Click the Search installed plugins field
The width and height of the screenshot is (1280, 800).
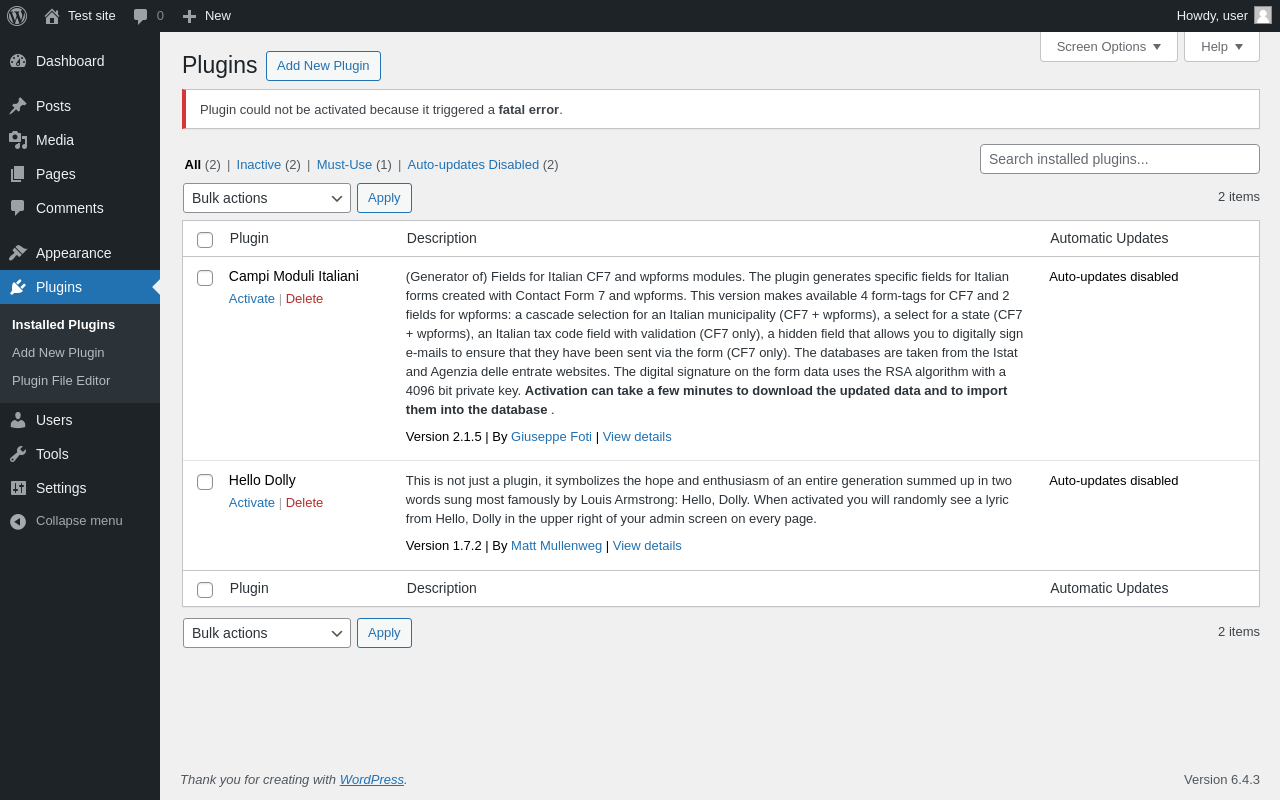[1120, 159]
